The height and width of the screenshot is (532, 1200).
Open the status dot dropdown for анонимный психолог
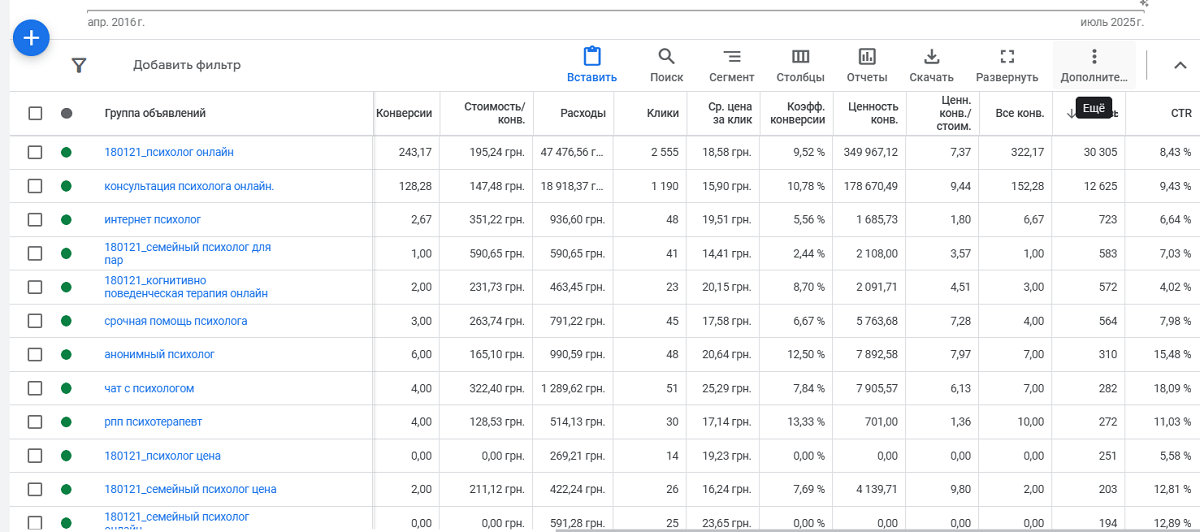click(66, 354)
